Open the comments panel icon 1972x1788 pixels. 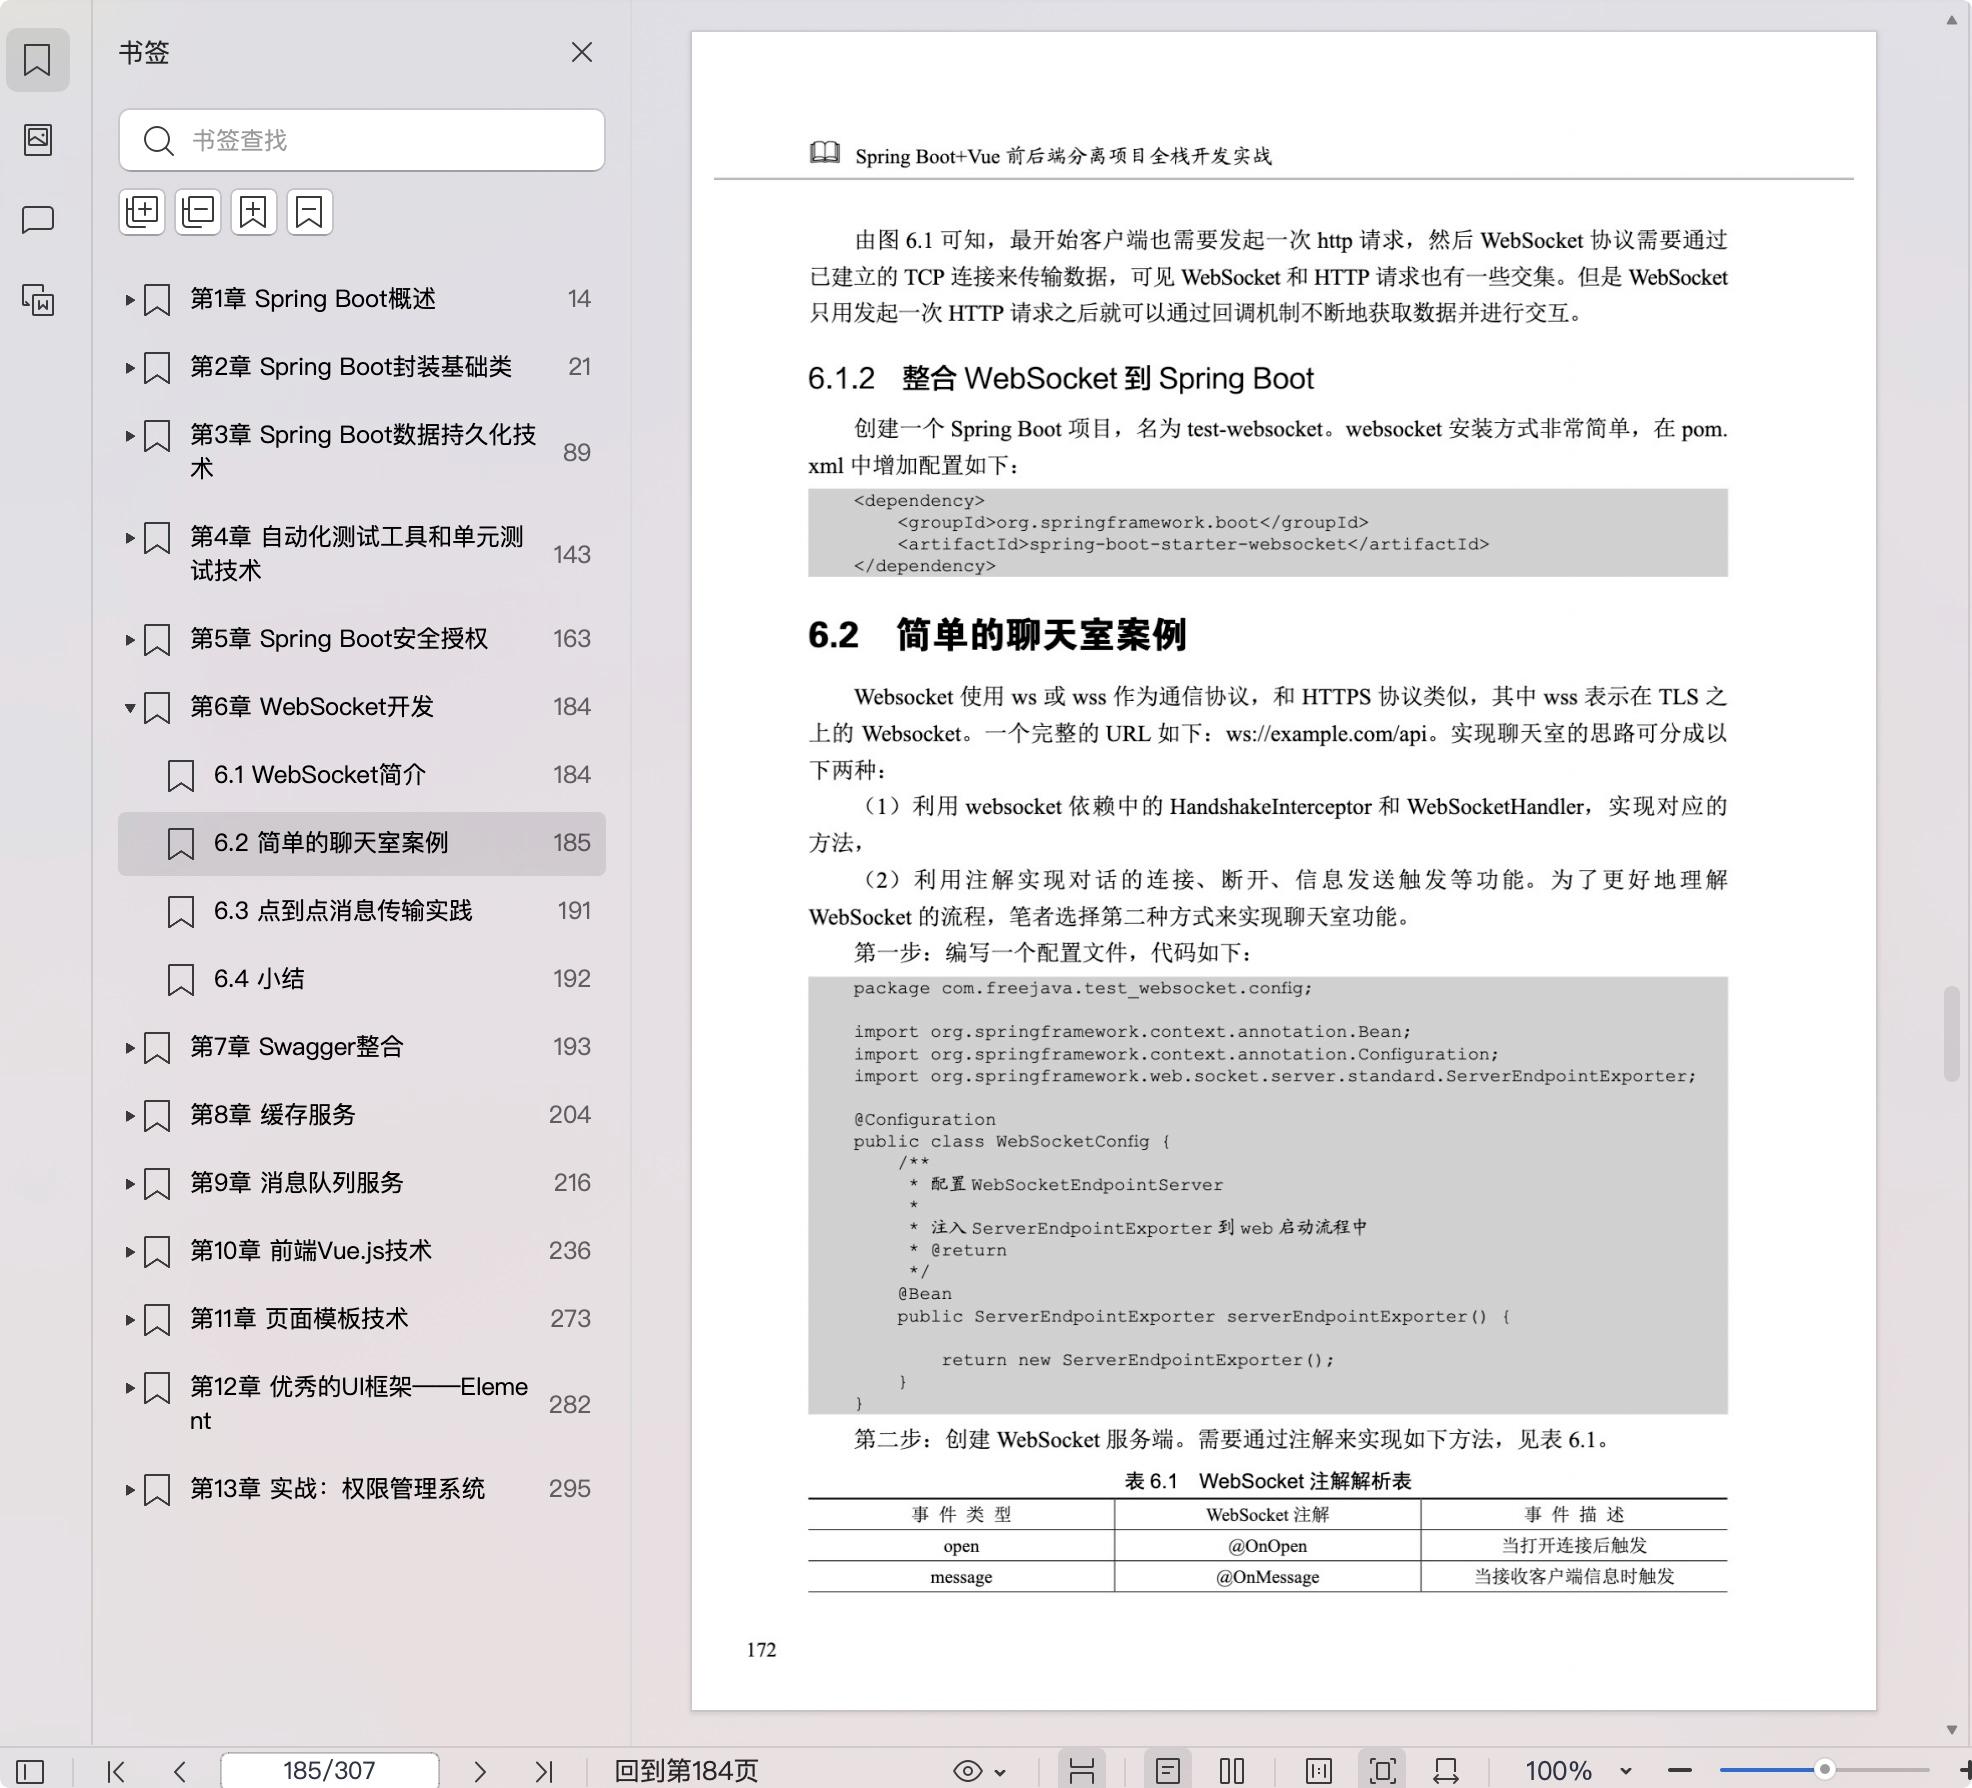pyautogui.click(x=38, y=219)
